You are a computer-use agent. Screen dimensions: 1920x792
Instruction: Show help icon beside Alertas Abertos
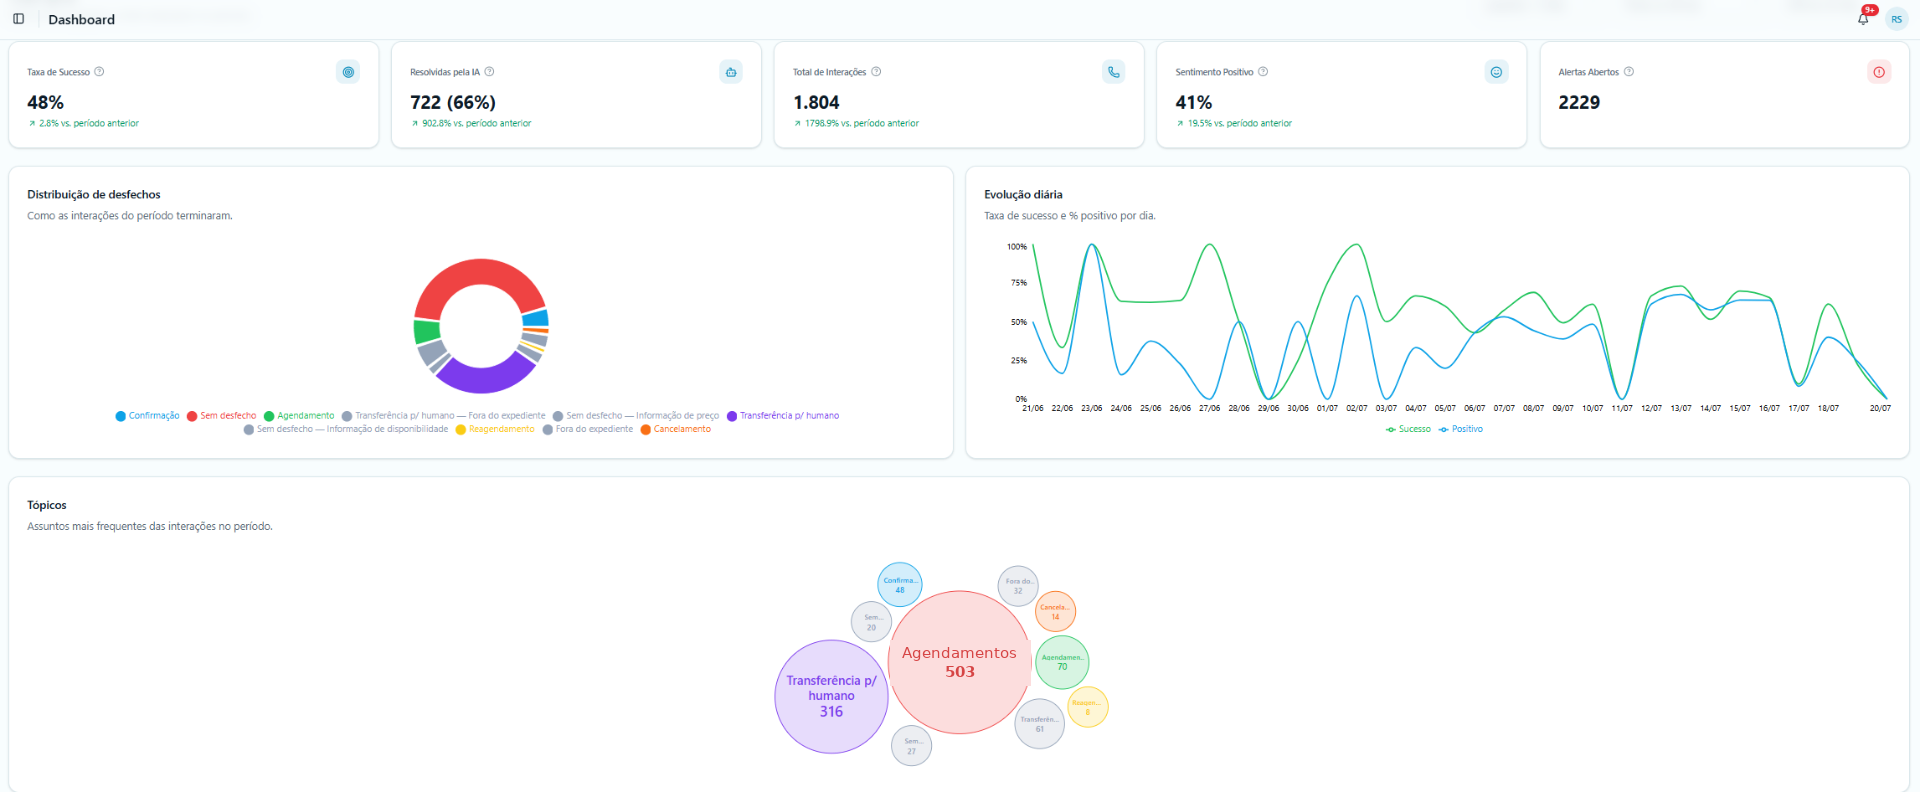click(1629, 72)
